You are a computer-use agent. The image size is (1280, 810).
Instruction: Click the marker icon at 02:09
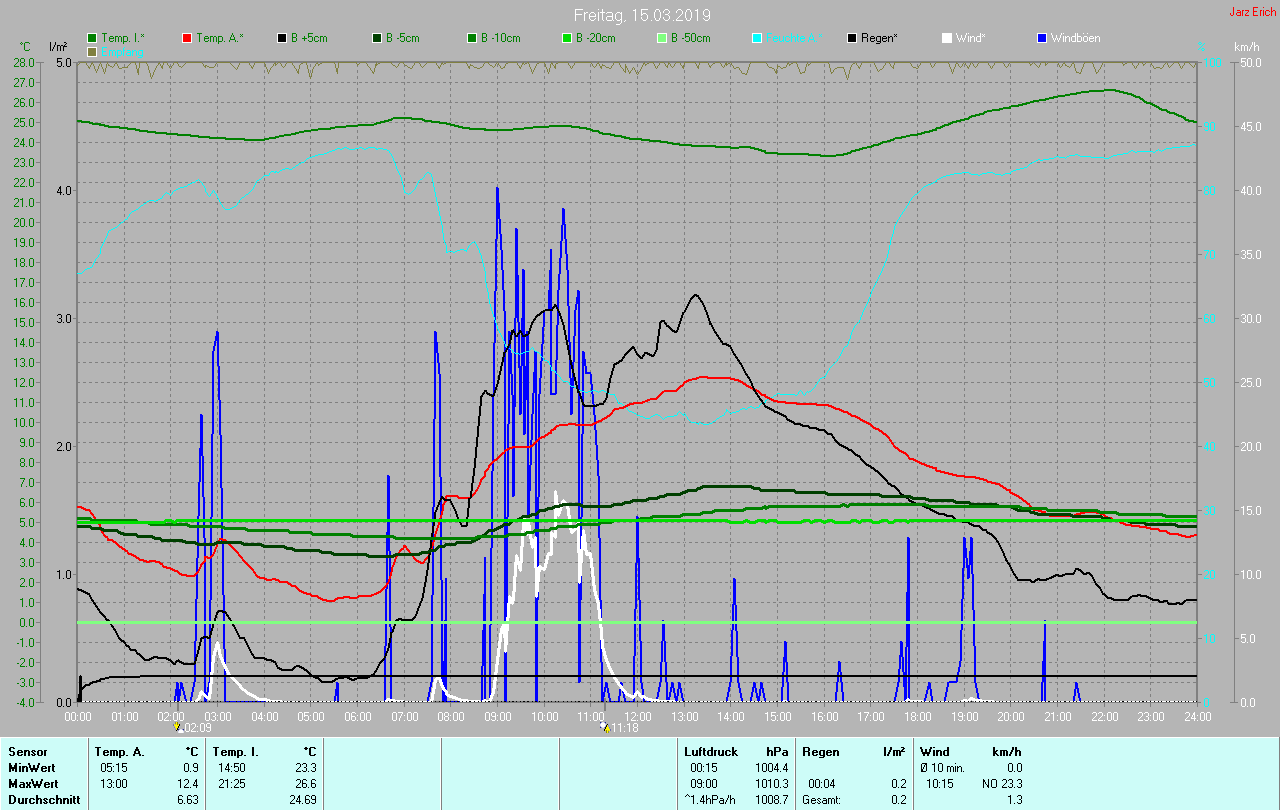[177, 727]
